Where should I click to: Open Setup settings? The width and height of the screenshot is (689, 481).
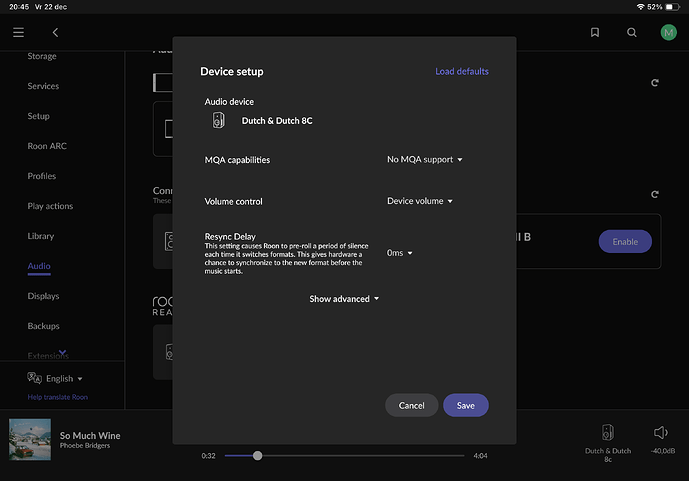point(38,116)
